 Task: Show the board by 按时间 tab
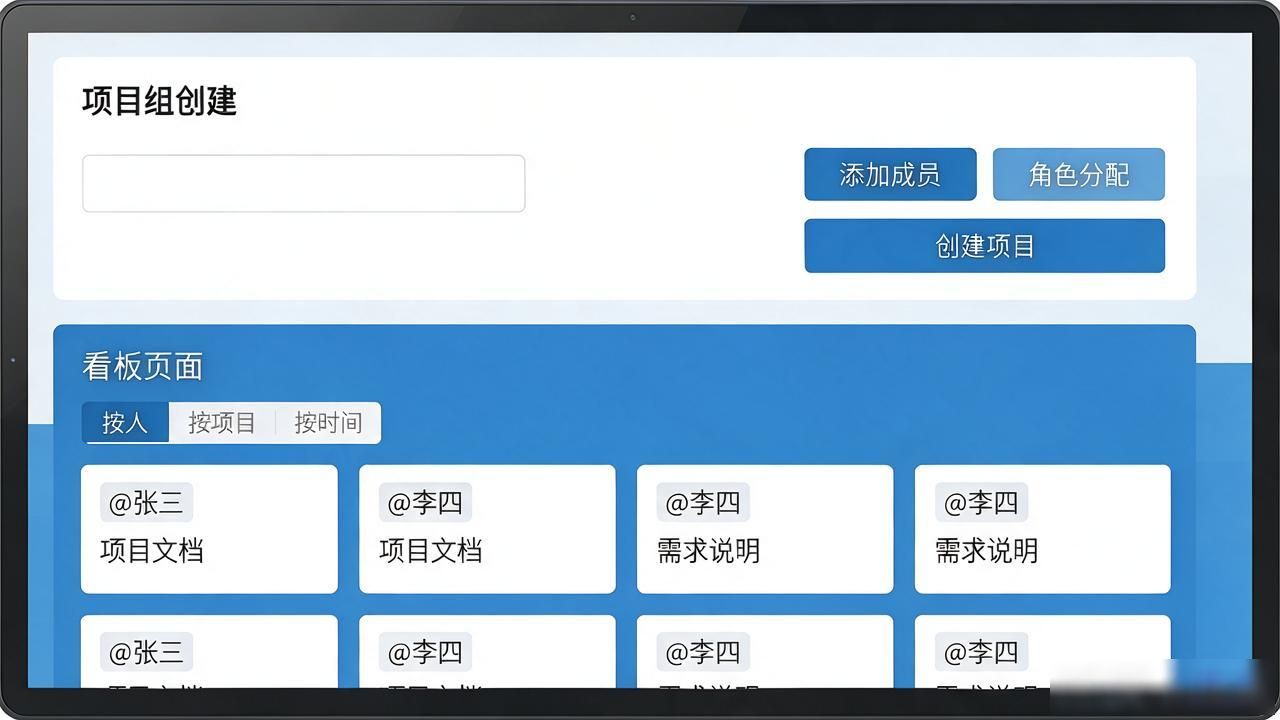tap(328, 423)
